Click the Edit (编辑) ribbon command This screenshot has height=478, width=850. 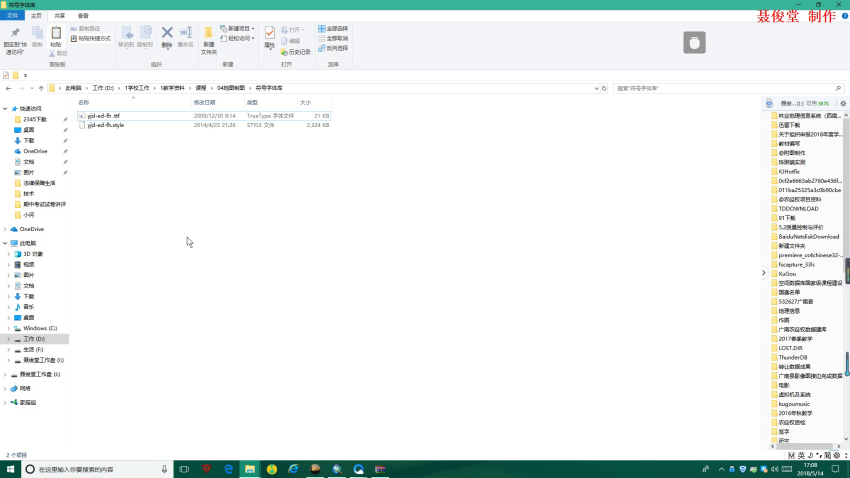click(x=291, y=41)
